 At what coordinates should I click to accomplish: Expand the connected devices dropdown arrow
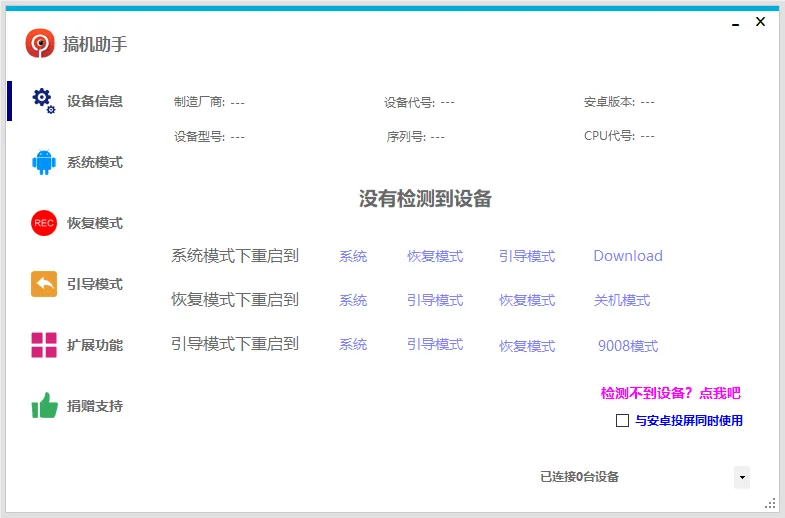point(742,477)
